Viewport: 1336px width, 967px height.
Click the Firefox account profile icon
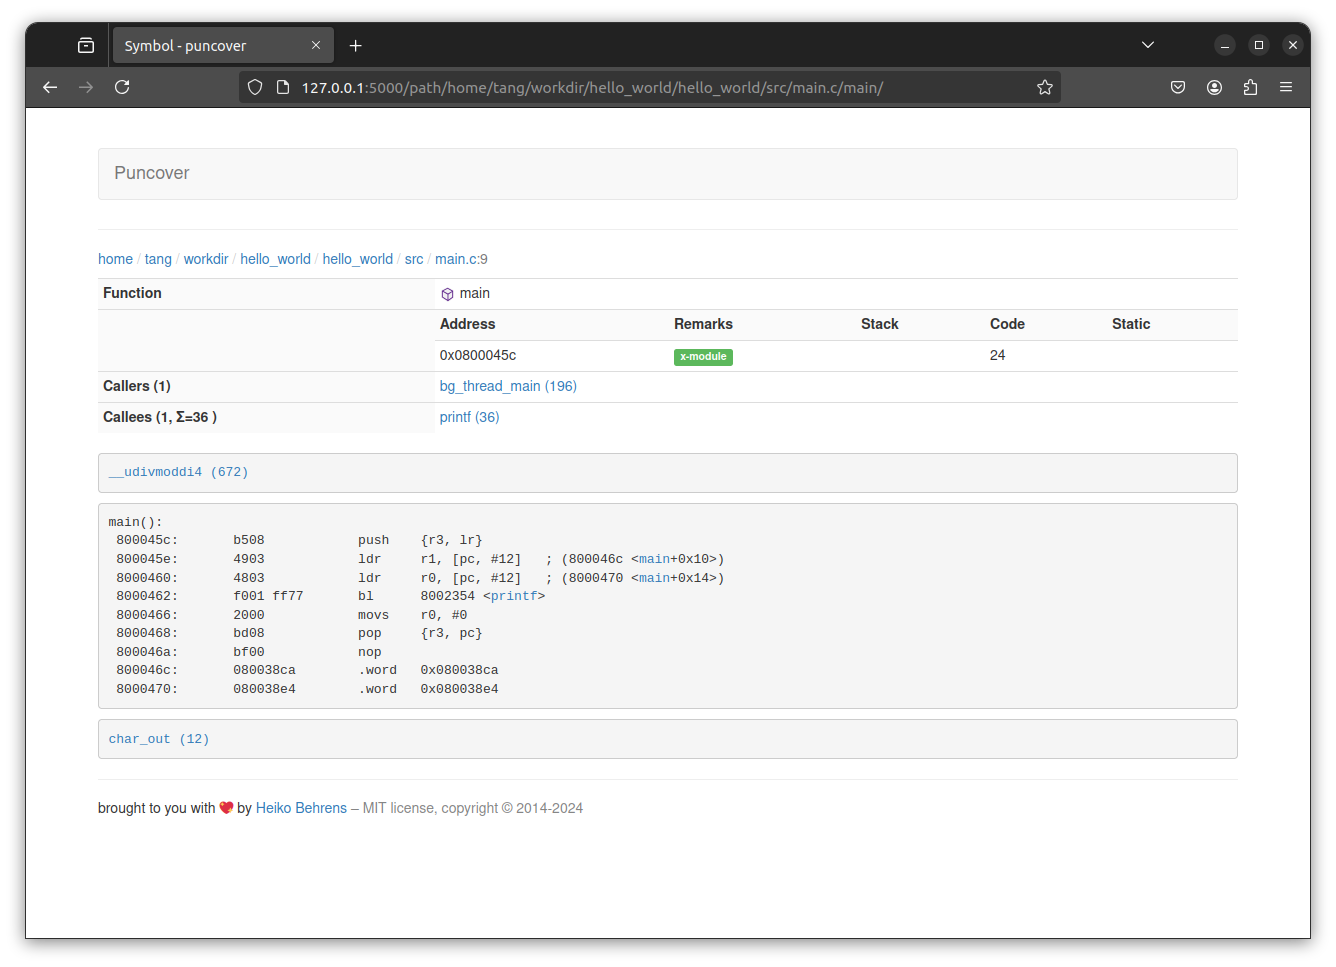[1214, 87]
